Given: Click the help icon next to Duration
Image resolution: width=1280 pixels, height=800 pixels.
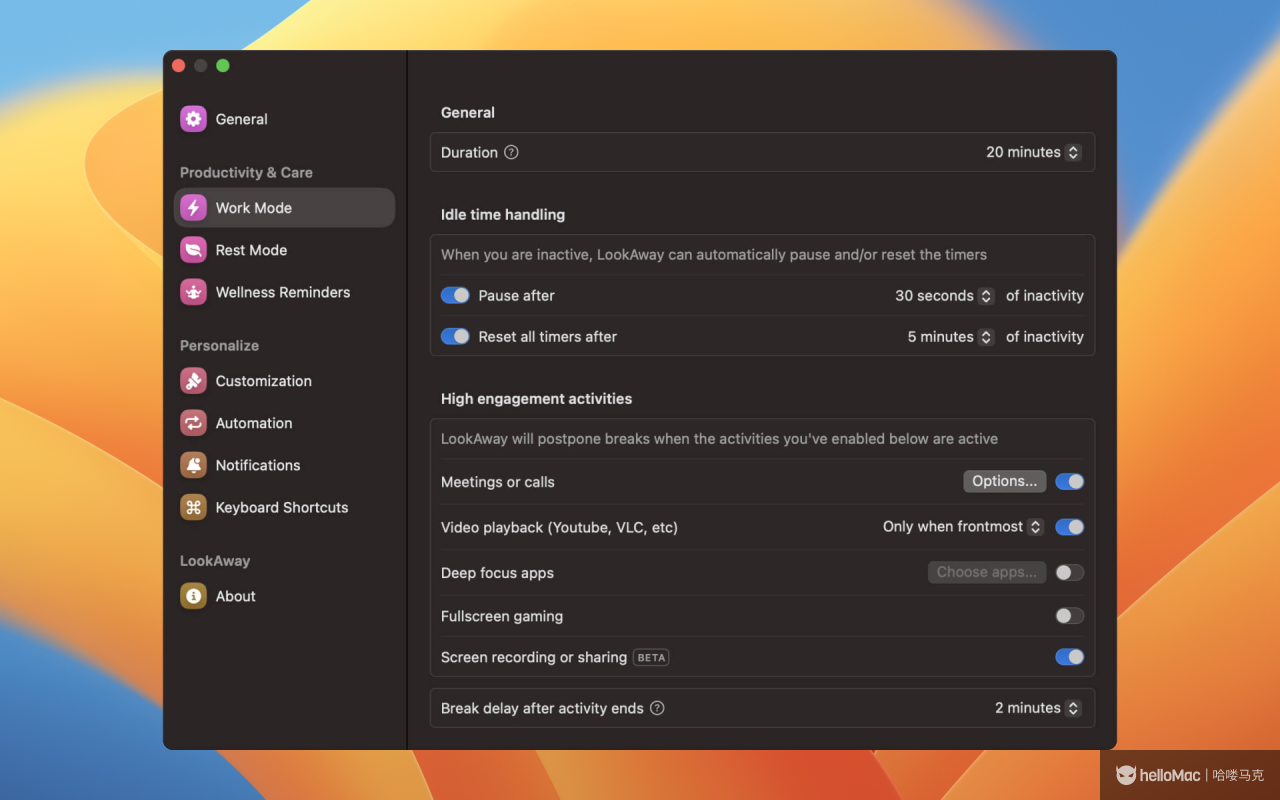Looking at the screenshot, I should tap(511, 152).
